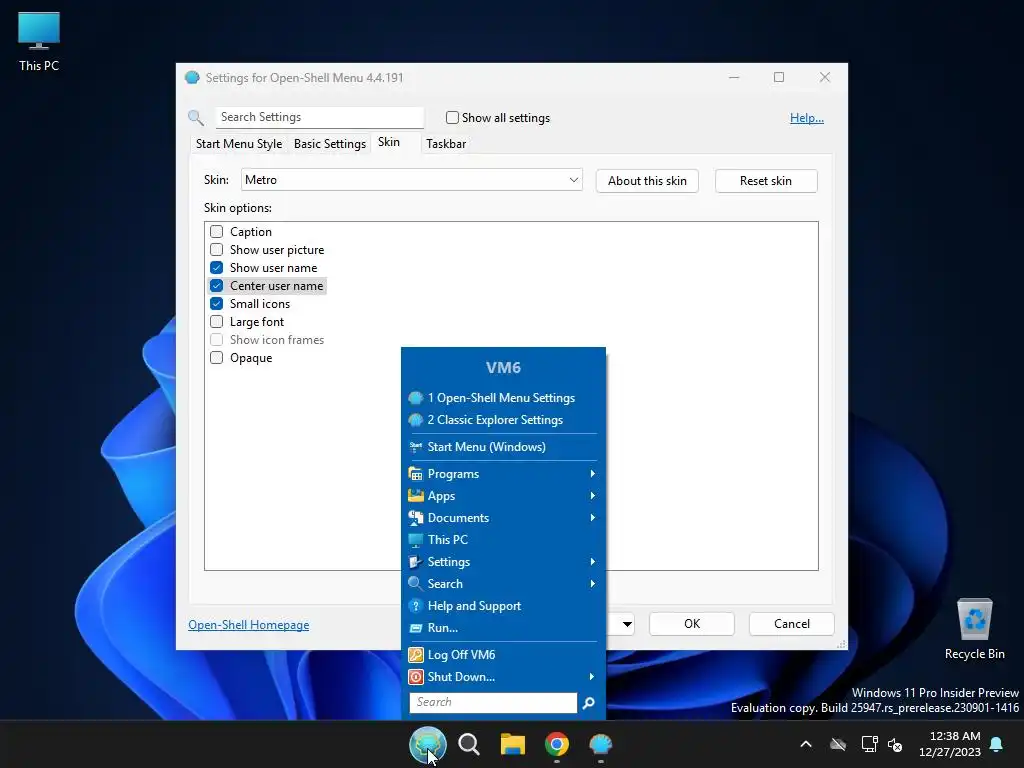Launch Google Chrome from the taskbar
Screen dimensions: 1024x768
coord(556,744)
